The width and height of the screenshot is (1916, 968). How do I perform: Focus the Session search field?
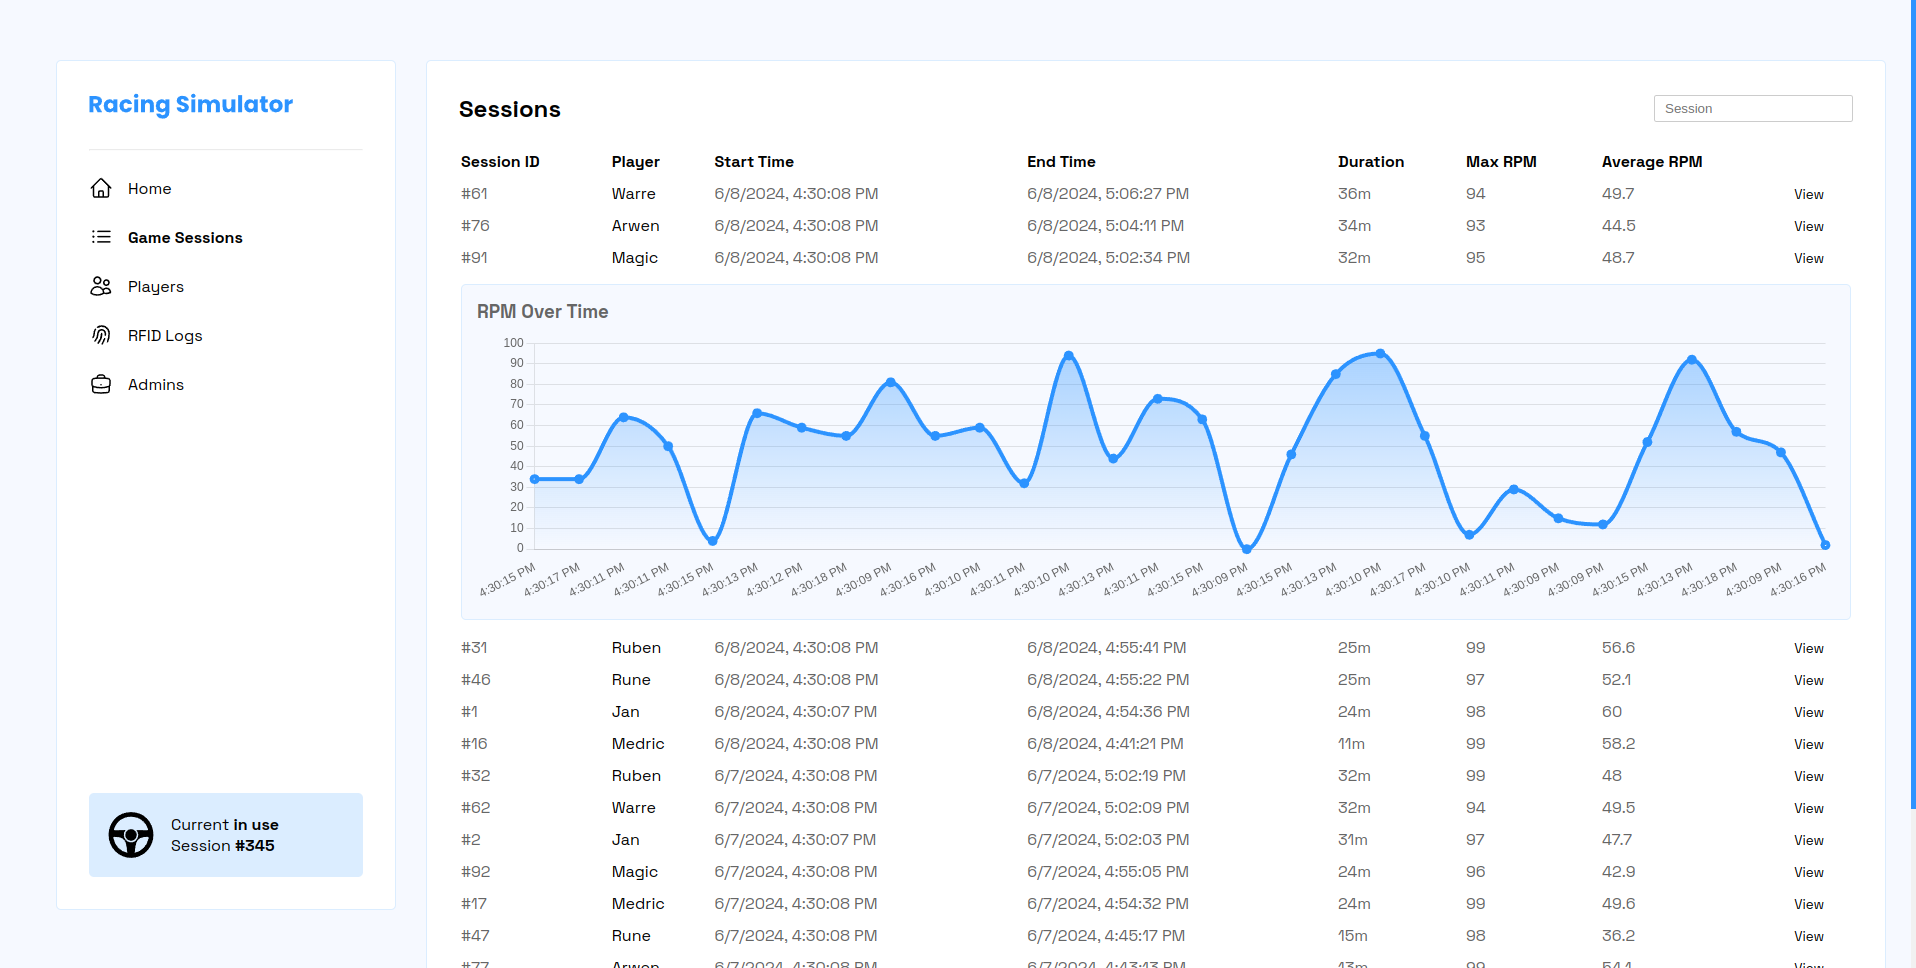pyautogui.click(x=1752, y=108)
